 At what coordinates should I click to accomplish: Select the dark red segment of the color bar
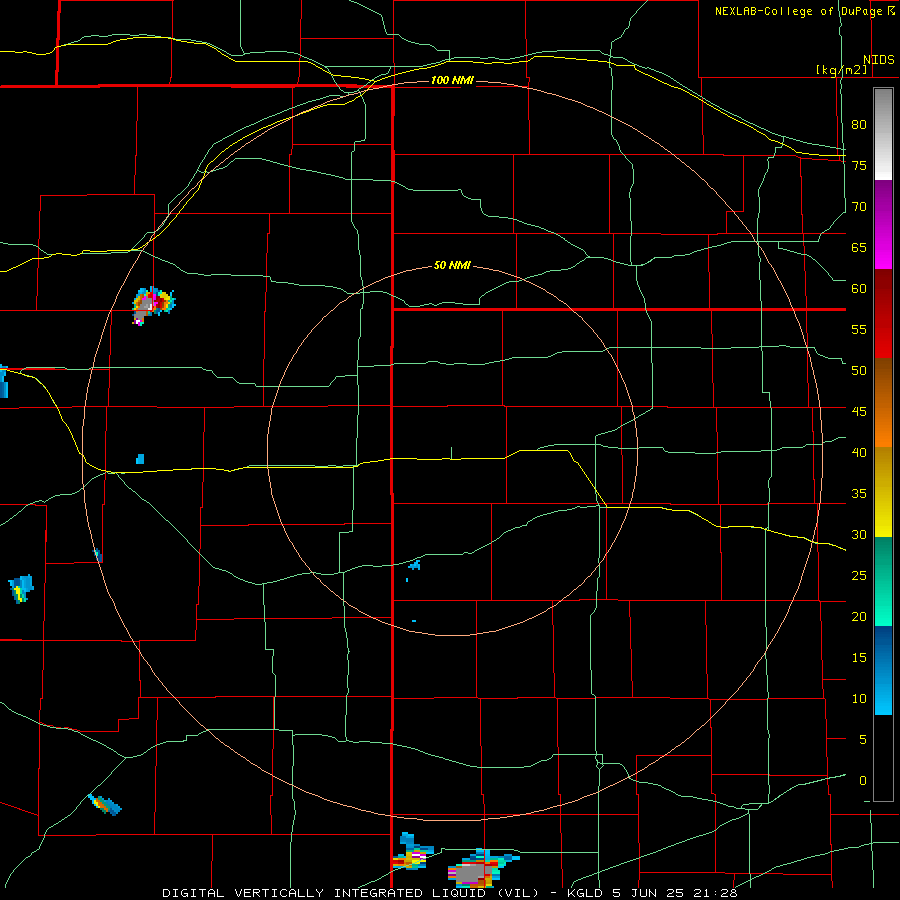(883, 313)
